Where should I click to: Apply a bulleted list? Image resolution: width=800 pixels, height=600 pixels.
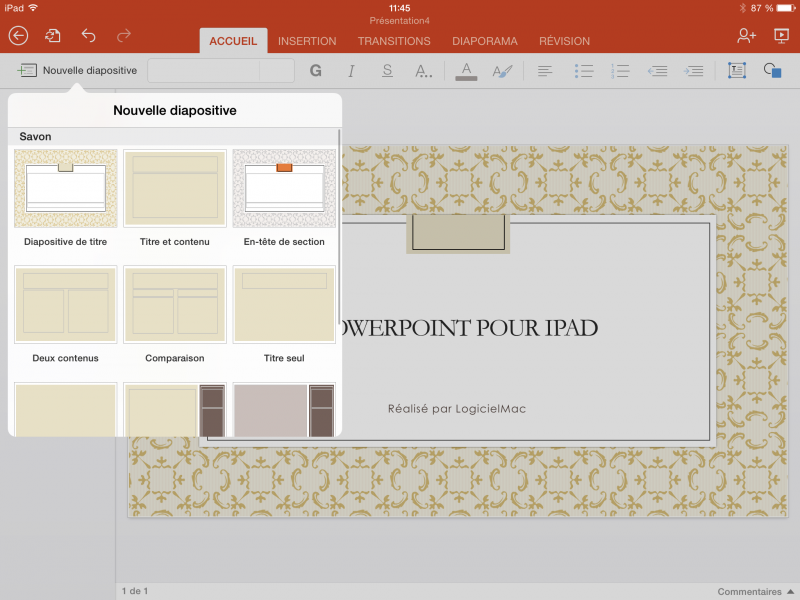click(x=584, y=71)
